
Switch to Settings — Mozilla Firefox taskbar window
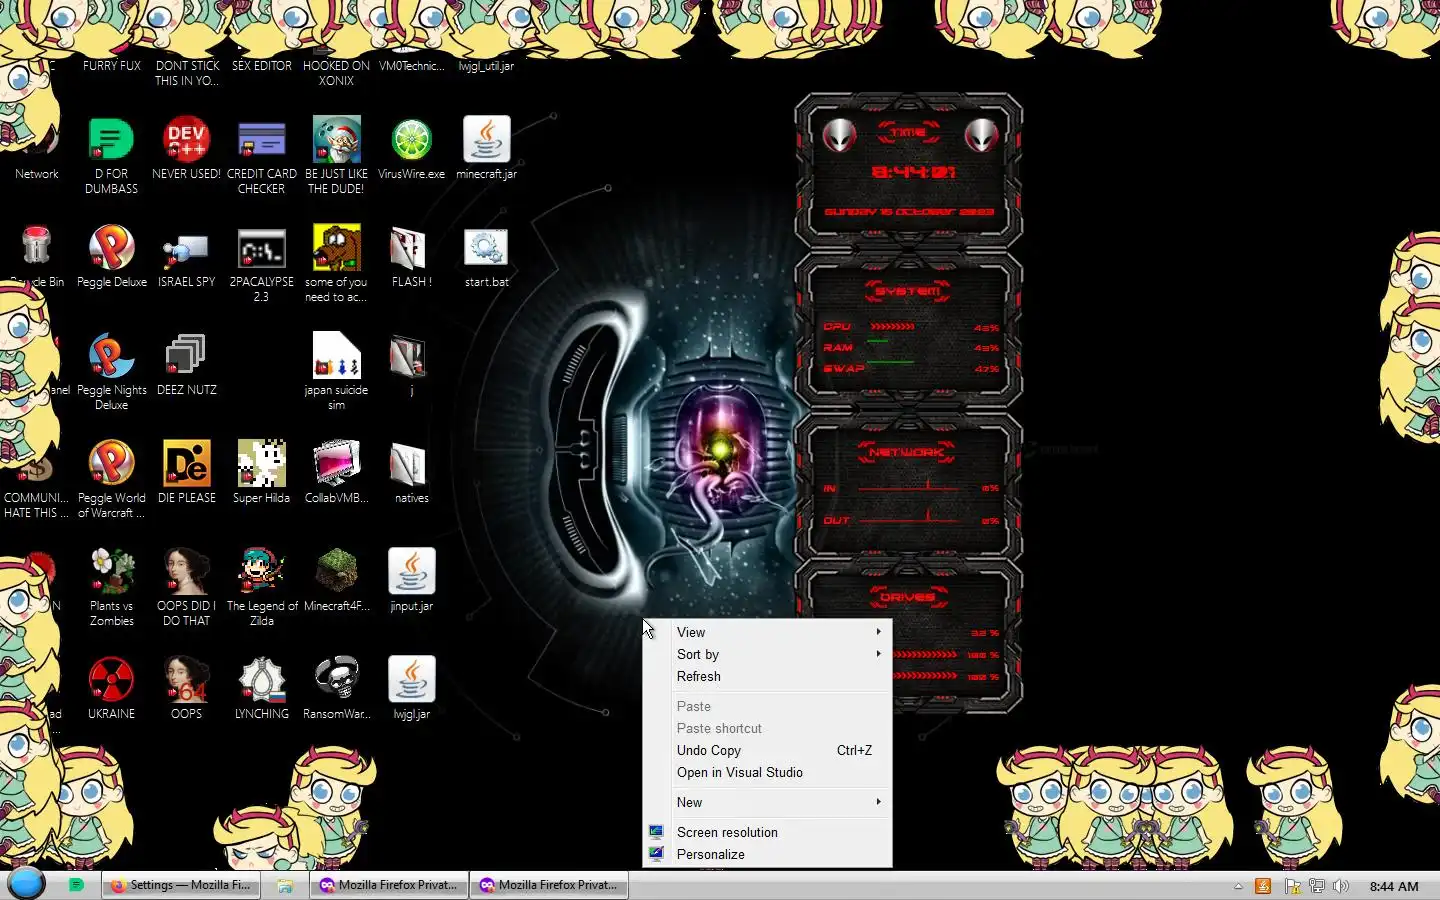[x=181, y=885]
